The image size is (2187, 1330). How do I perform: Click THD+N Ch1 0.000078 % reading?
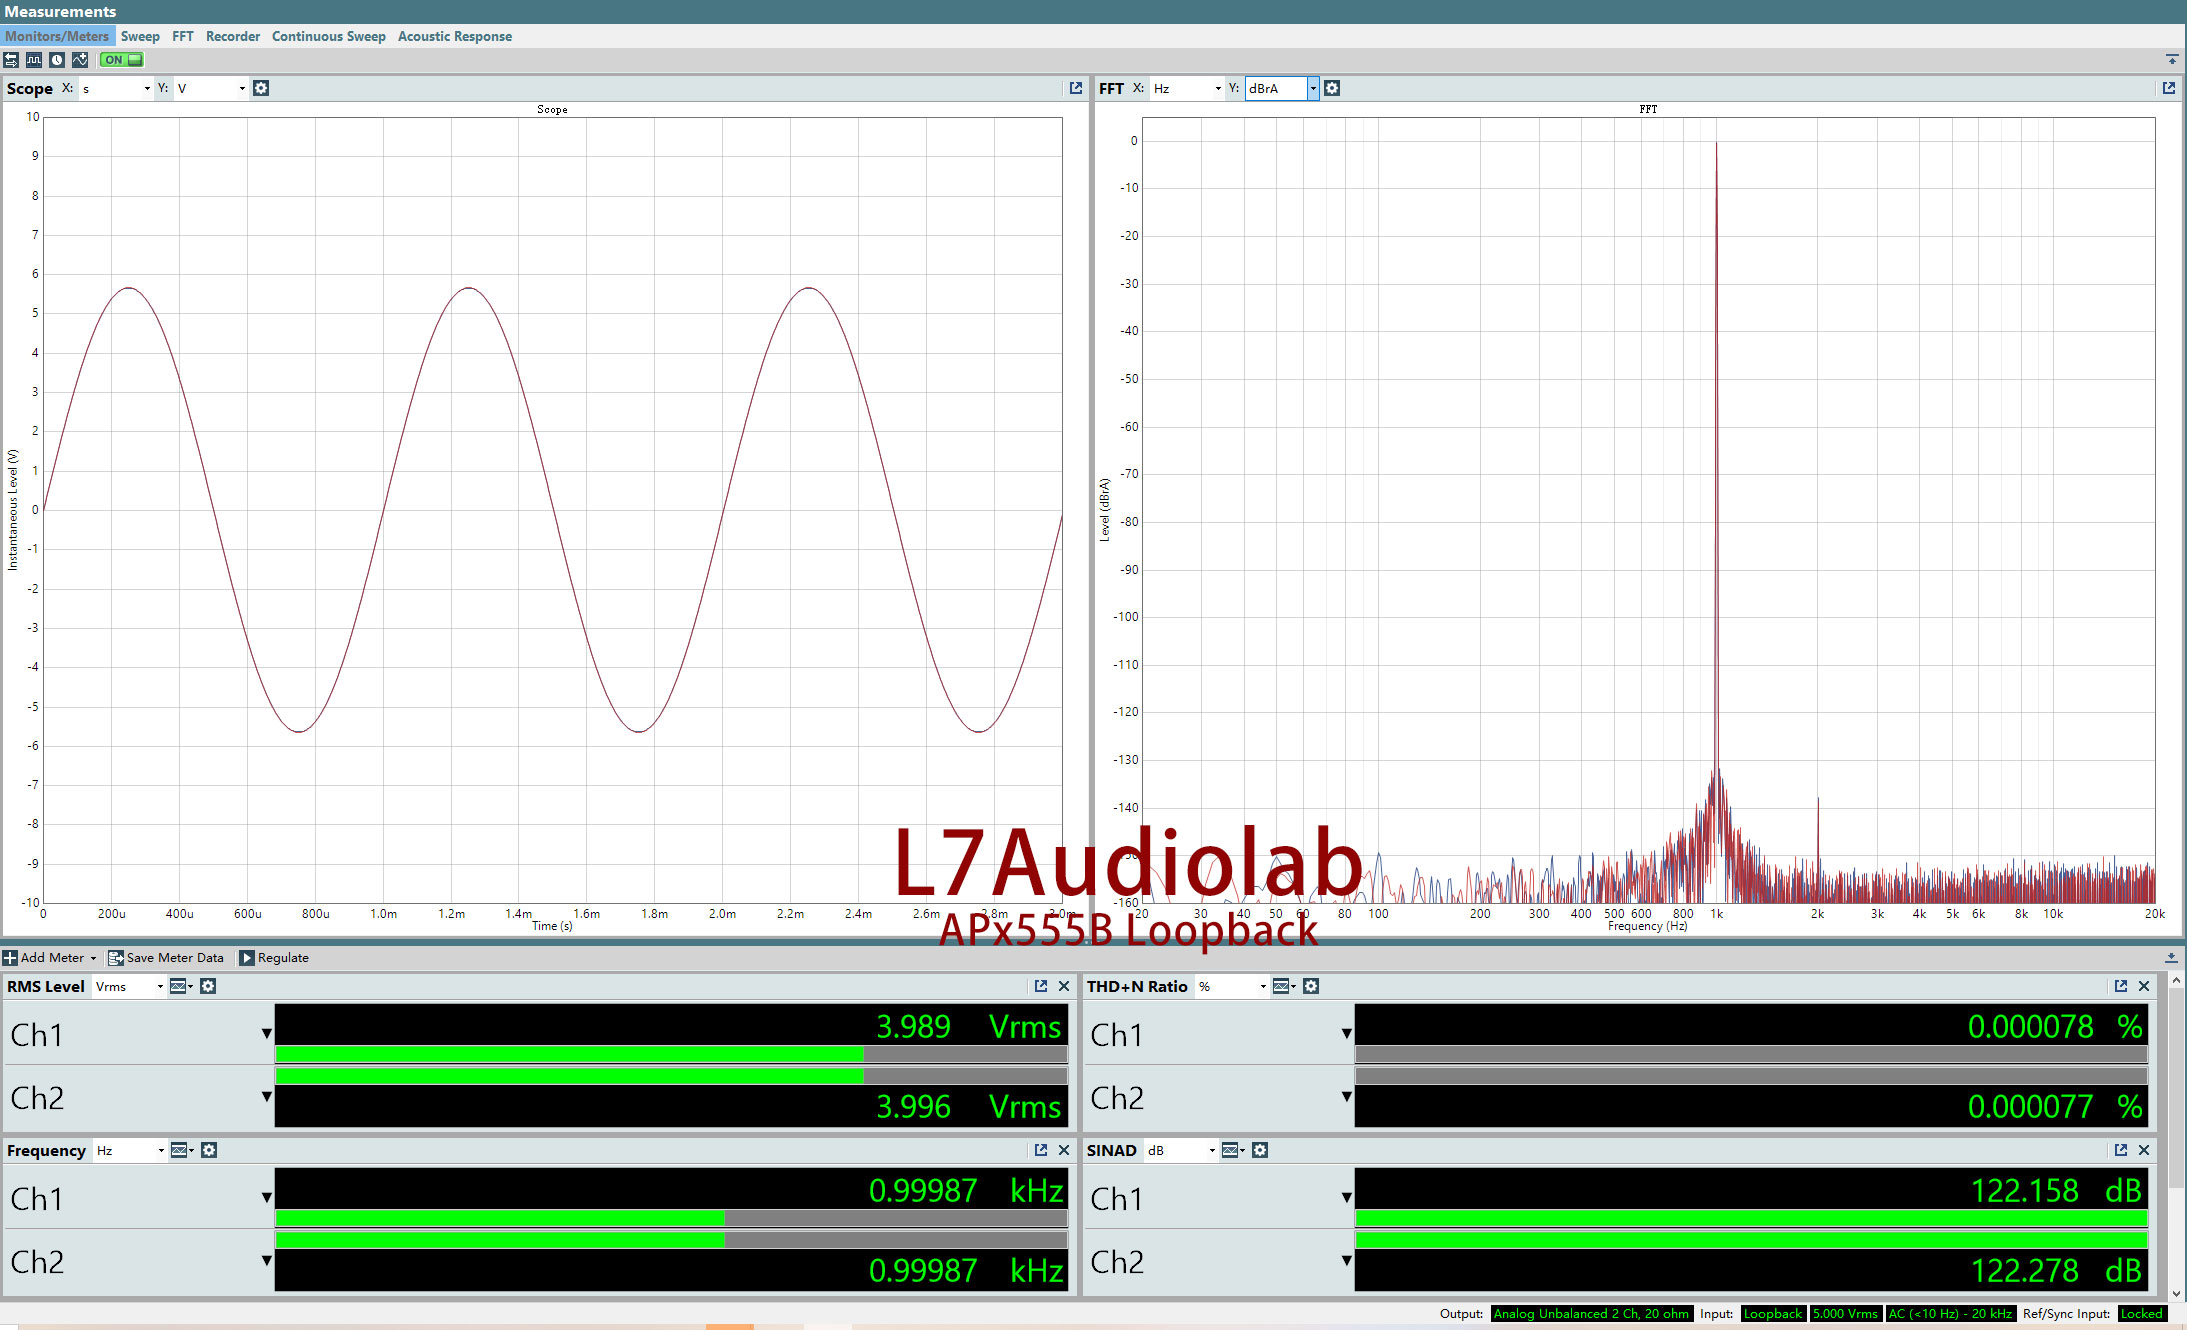(x=2054, y=1026)
